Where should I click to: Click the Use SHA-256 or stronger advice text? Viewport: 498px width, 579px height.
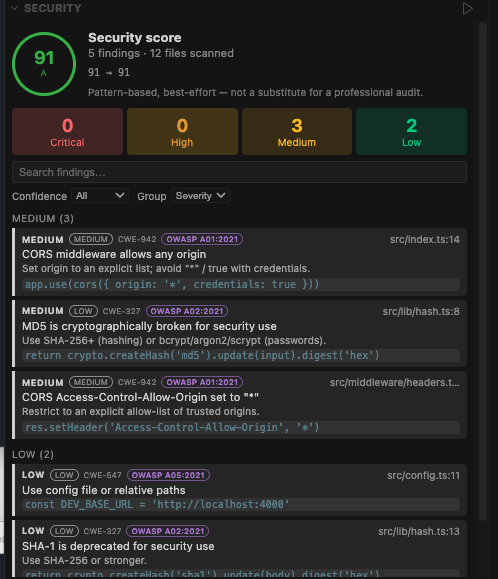point(85,561)
